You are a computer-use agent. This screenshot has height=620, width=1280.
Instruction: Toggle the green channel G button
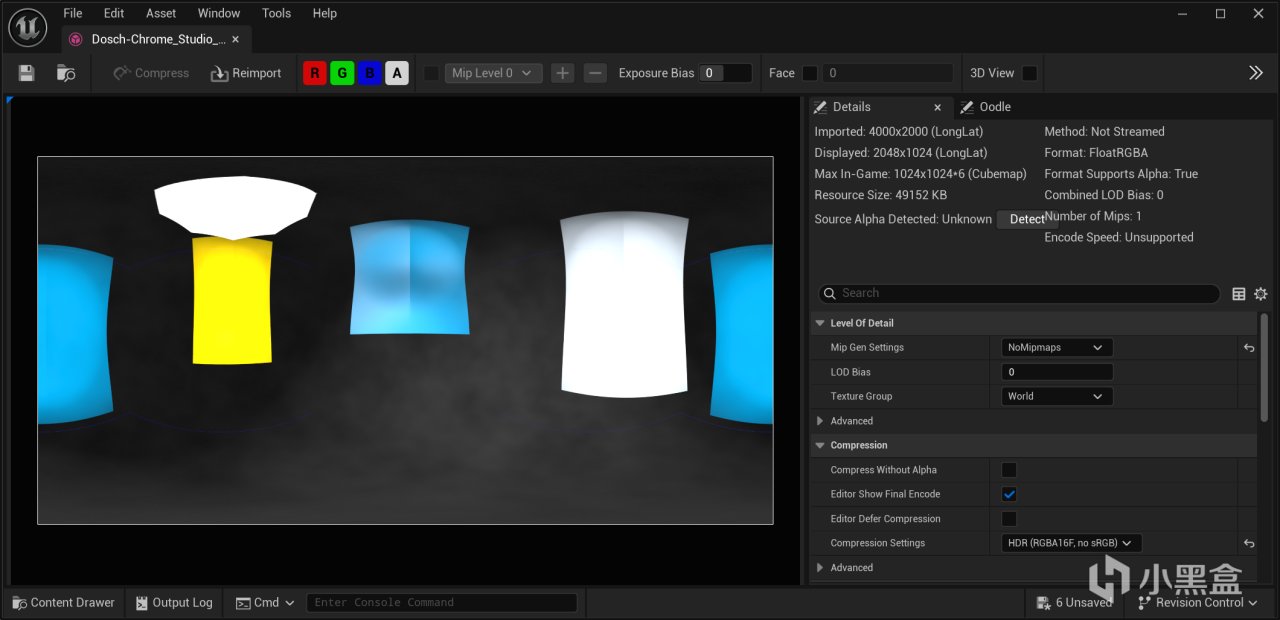[x=342, y=73]
